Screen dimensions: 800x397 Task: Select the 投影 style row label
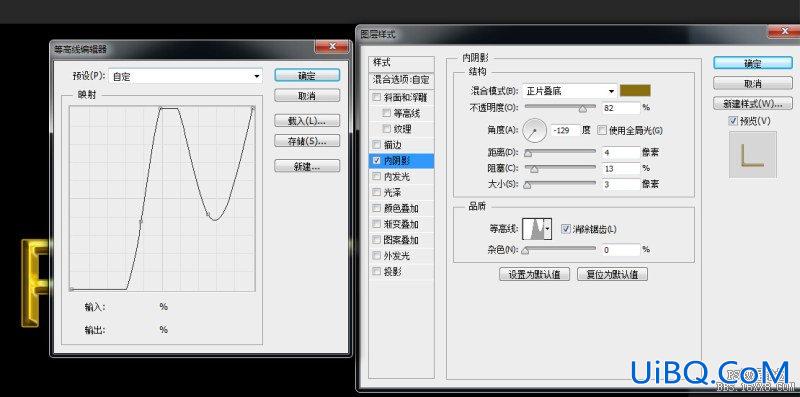pyautogui.click(x=392, y=271)
